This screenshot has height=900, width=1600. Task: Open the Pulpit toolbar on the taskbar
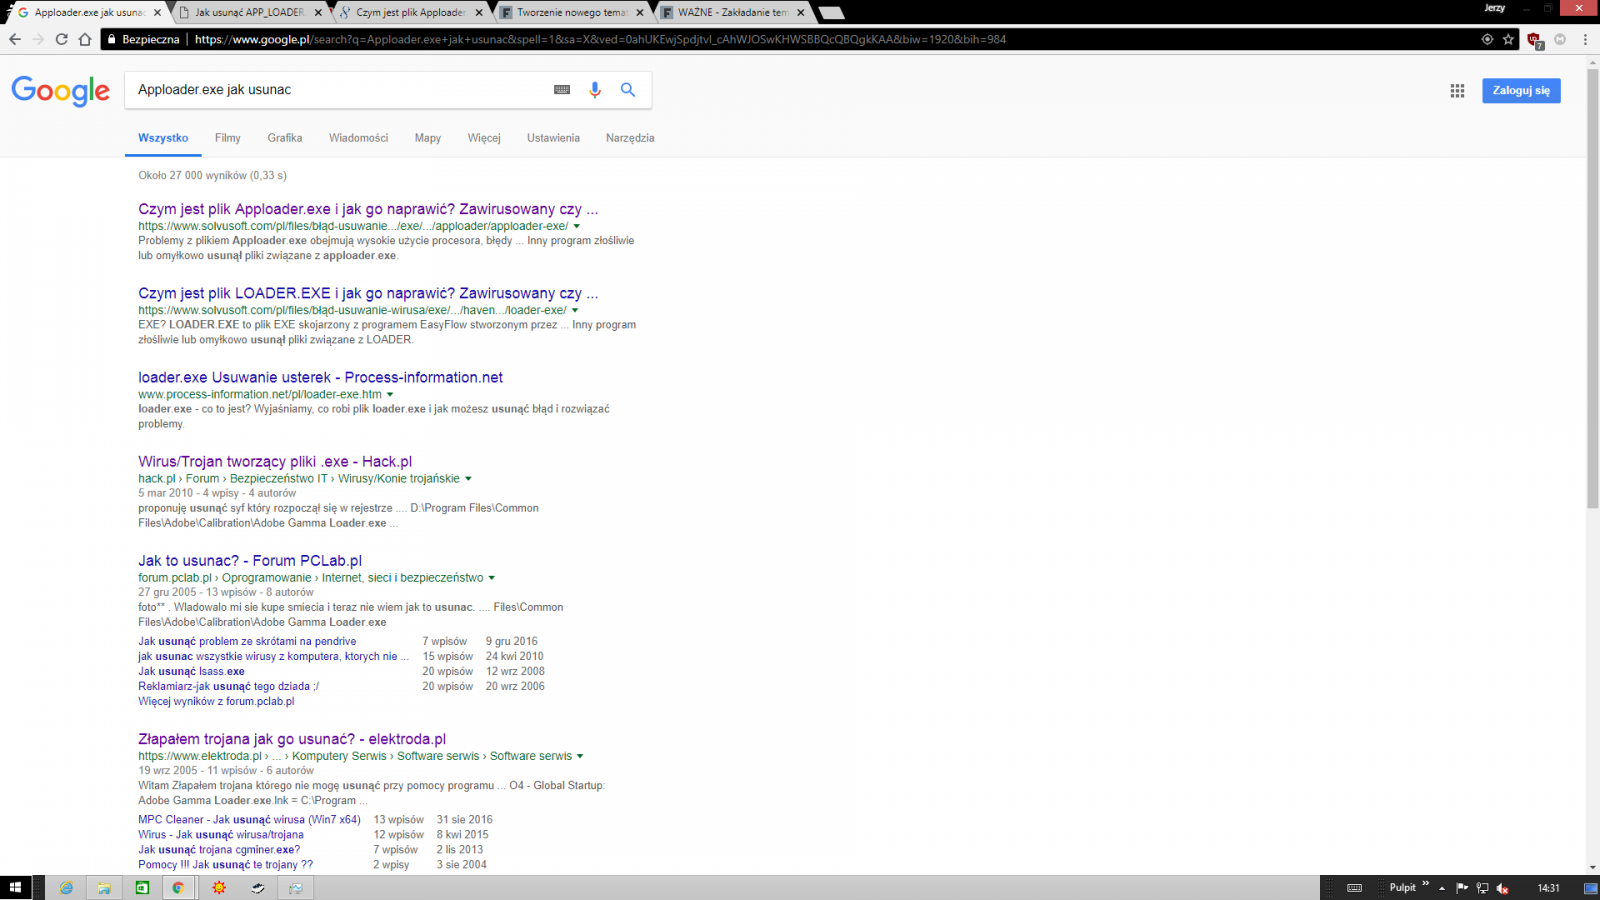coord(1402,888)
